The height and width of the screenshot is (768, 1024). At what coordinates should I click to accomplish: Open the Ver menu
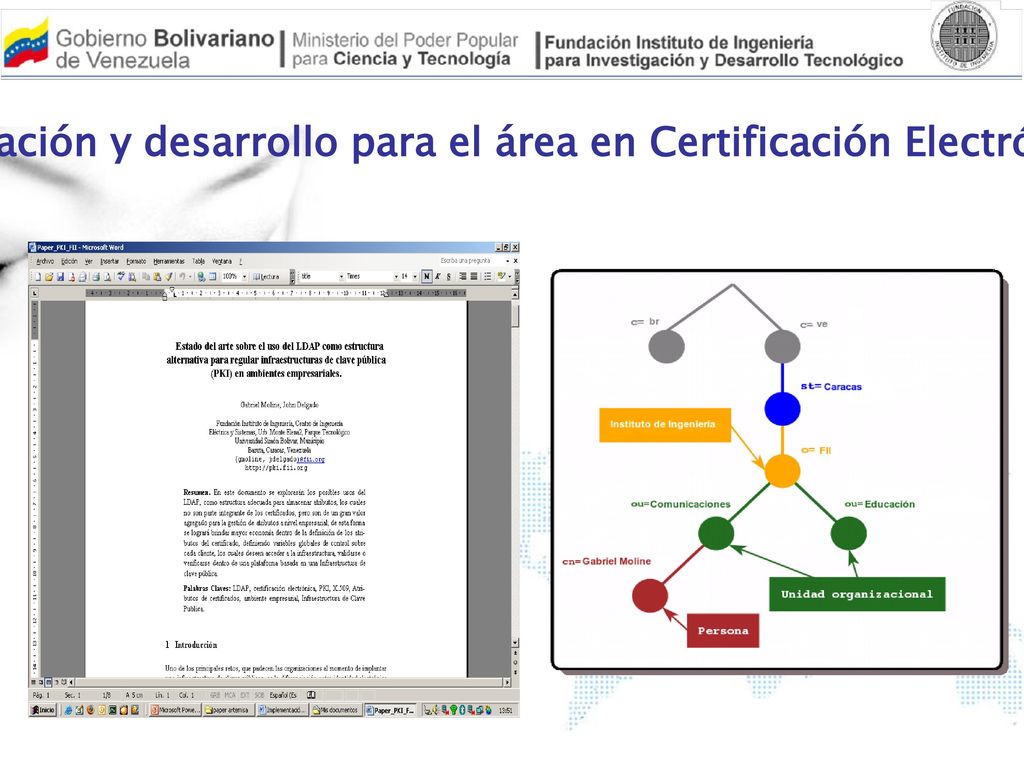[x=89, y=261]
